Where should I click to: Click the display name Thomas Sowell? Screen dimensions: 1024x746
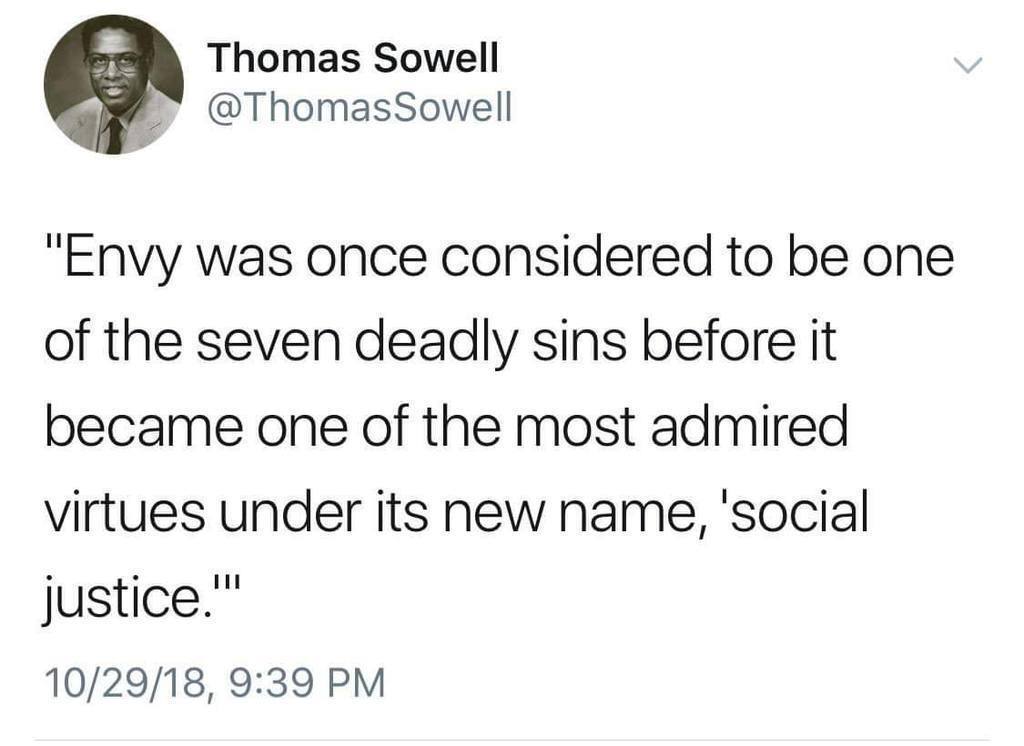pyautogui.click(x=353, y=57)
